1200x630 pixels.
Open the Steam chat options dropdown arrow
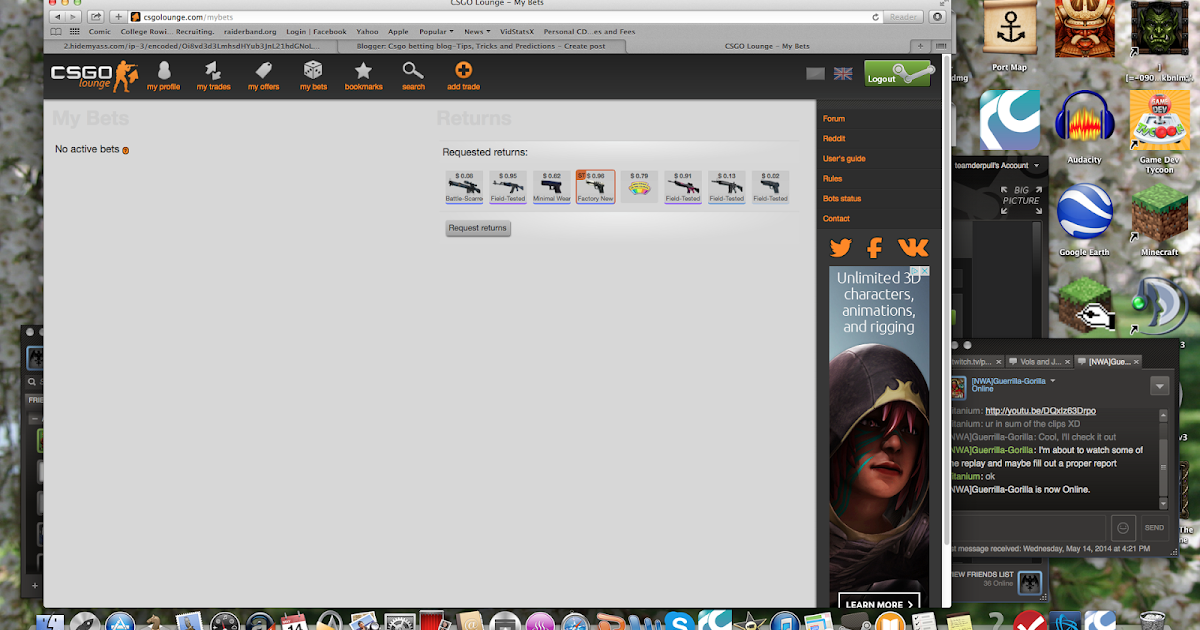[x=1160, y=386]
